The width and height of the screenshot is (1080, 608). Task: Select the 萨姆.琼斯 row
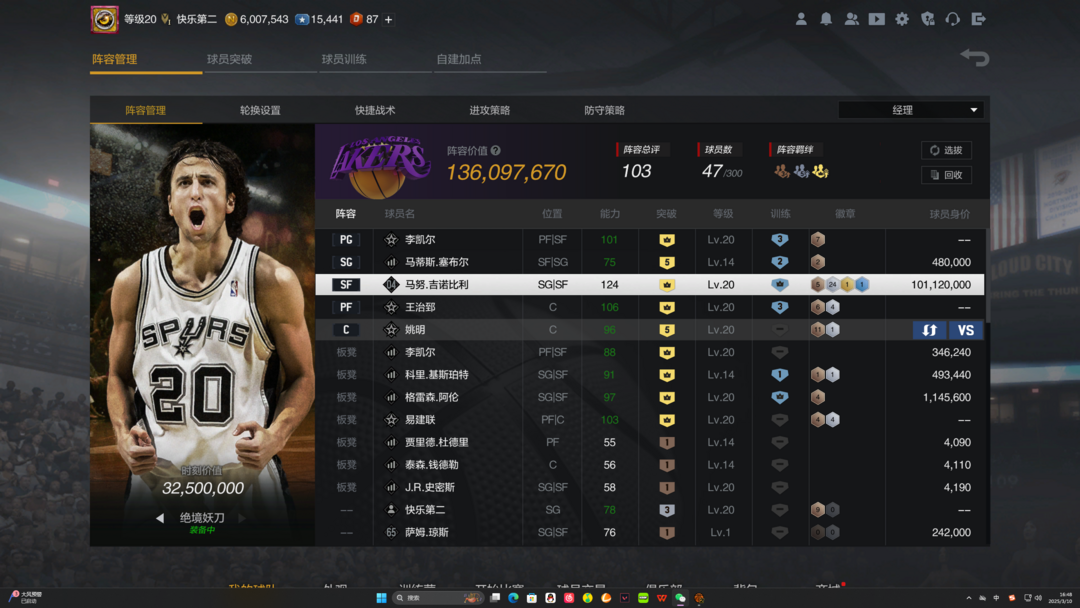click(650, 532)
